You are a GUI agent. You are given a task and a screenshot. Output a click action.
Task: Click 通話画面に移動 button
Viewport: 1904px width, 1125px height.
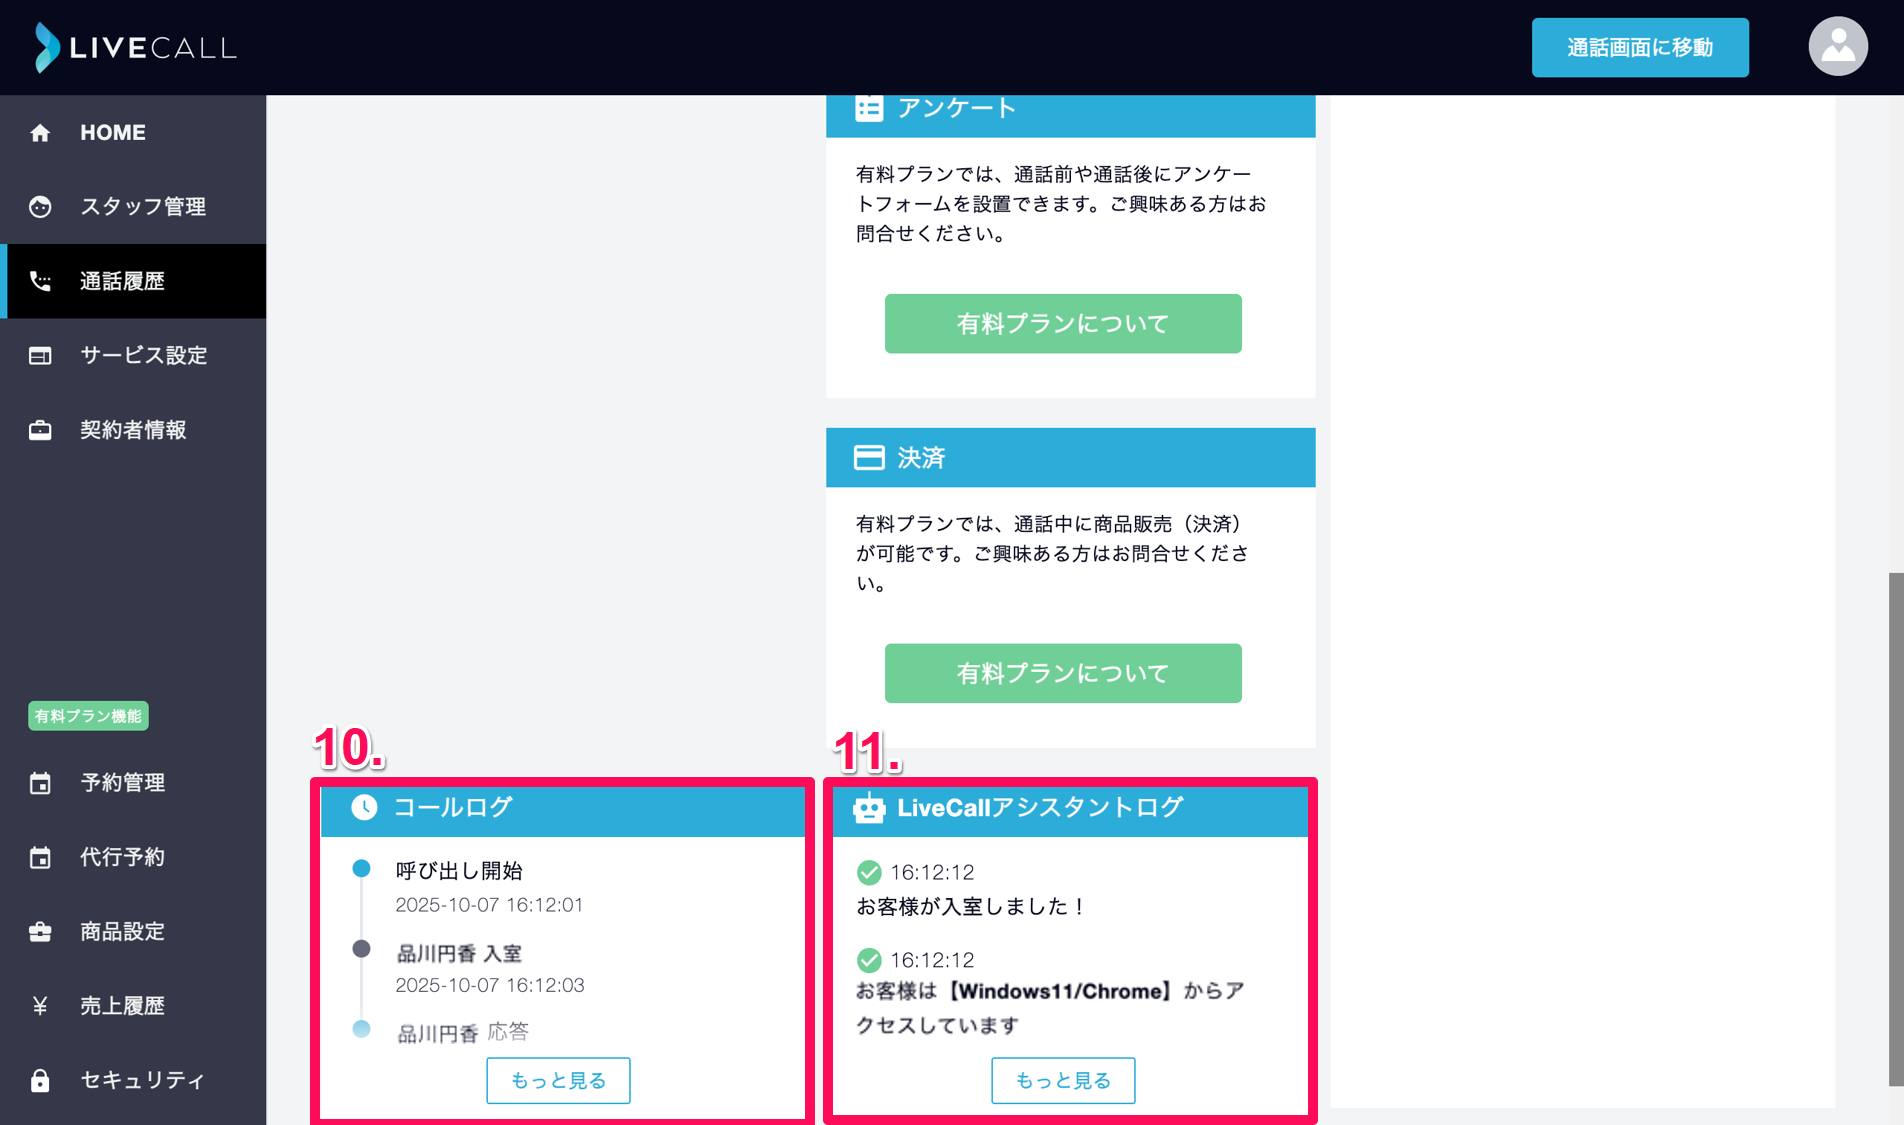(1640, 47)
